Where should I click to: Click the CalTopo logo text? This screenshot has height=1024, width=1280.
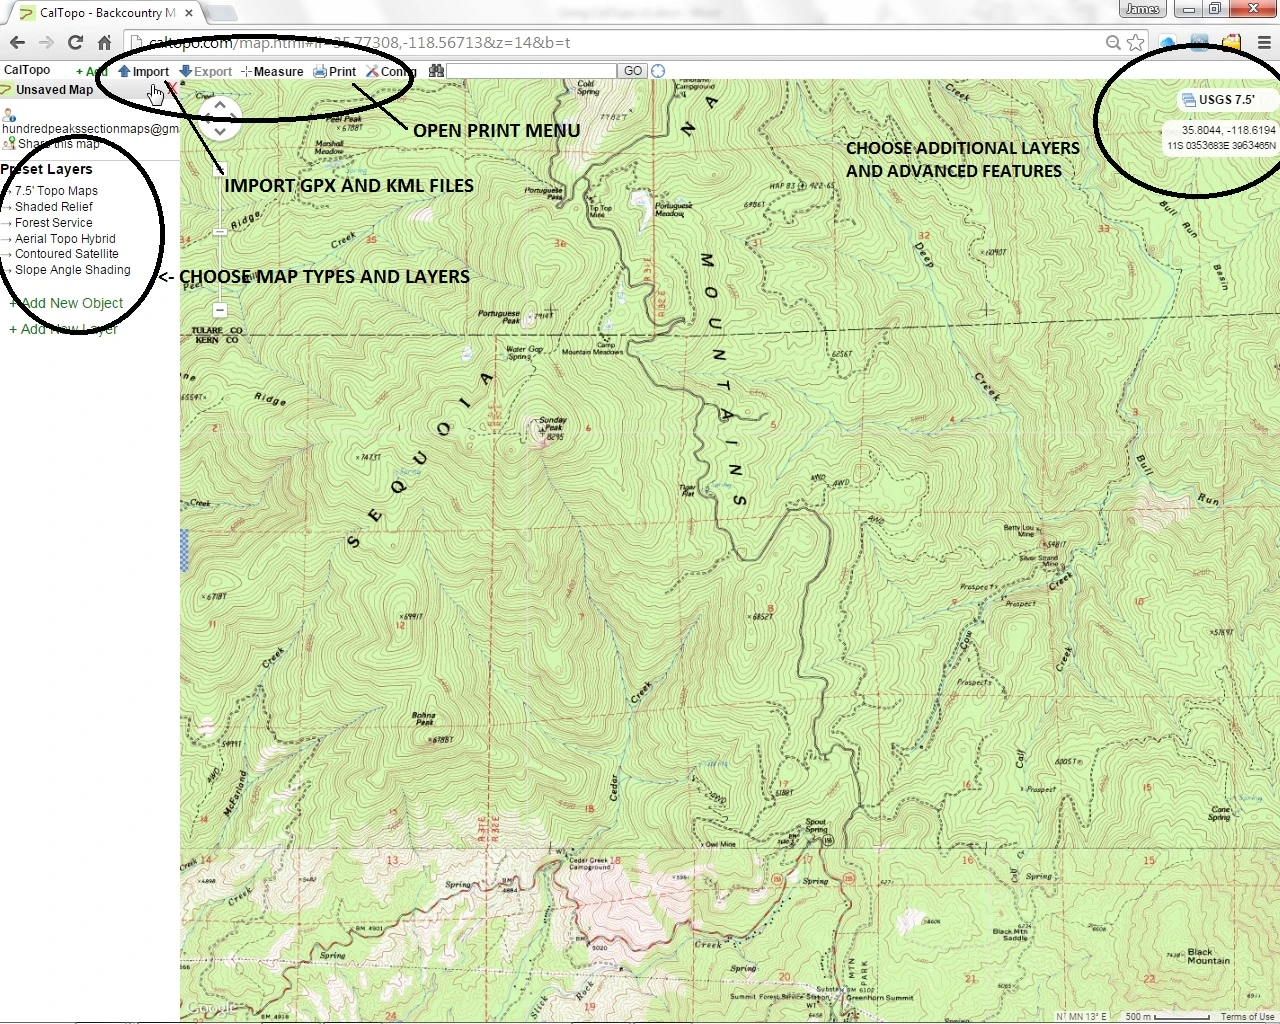coord(27,70)
